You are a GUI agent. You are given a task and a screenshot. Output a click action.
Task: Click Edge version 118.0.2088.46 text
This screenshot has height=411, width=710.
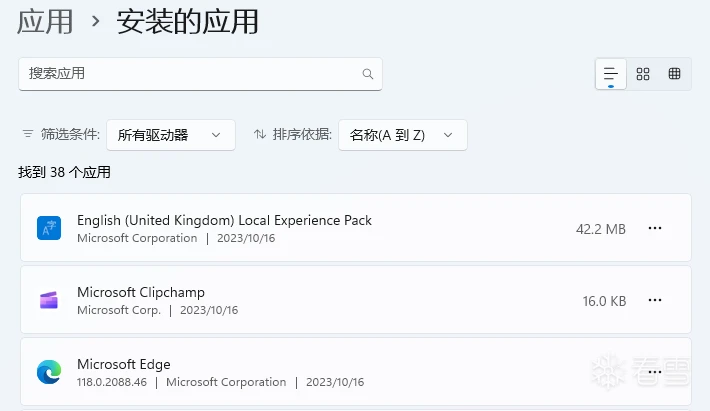(112, 382)
